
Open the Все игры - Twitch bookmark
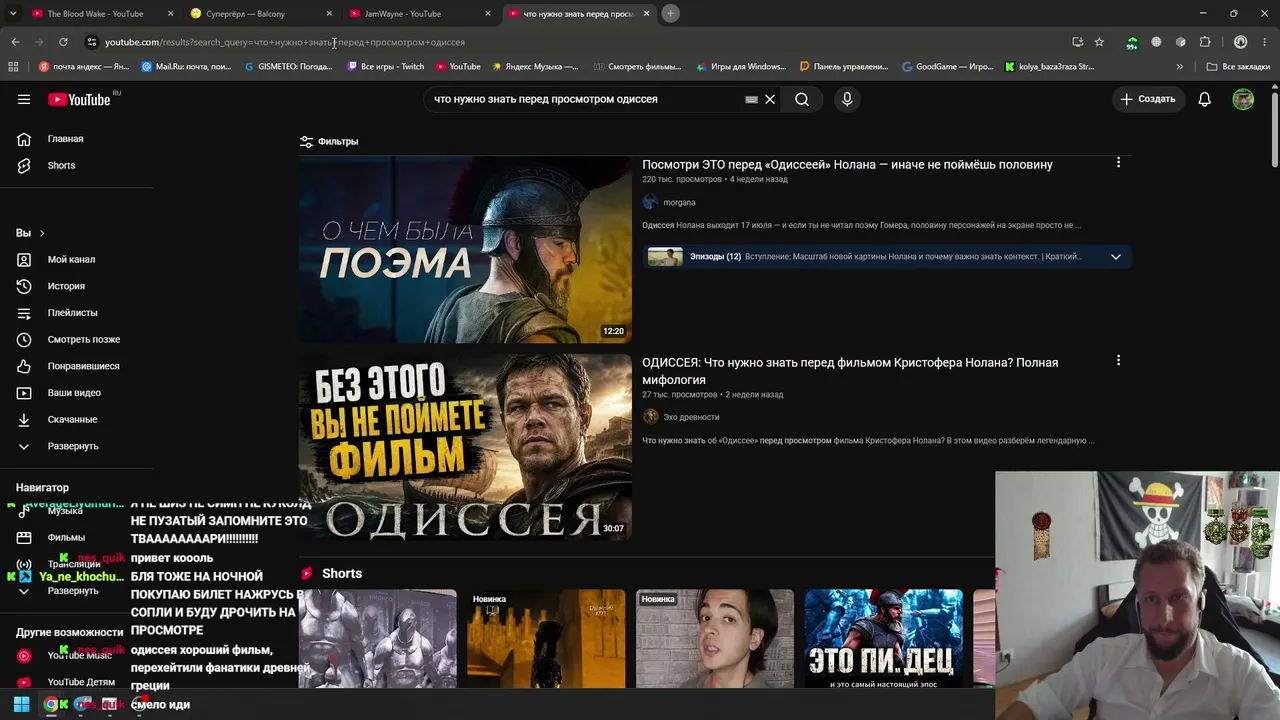click(386, 67)
